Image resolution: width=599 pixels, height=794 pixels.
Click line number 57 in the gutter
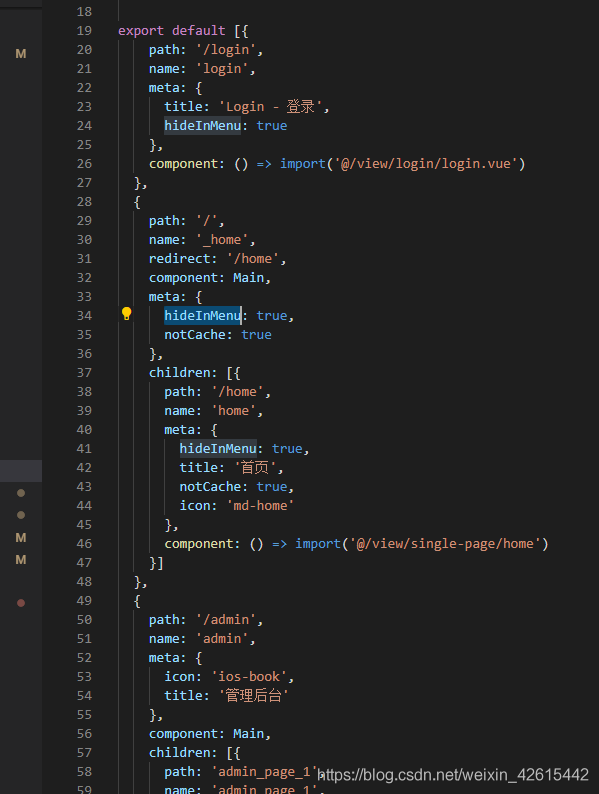pyautogui.click(x=84, y=752)
